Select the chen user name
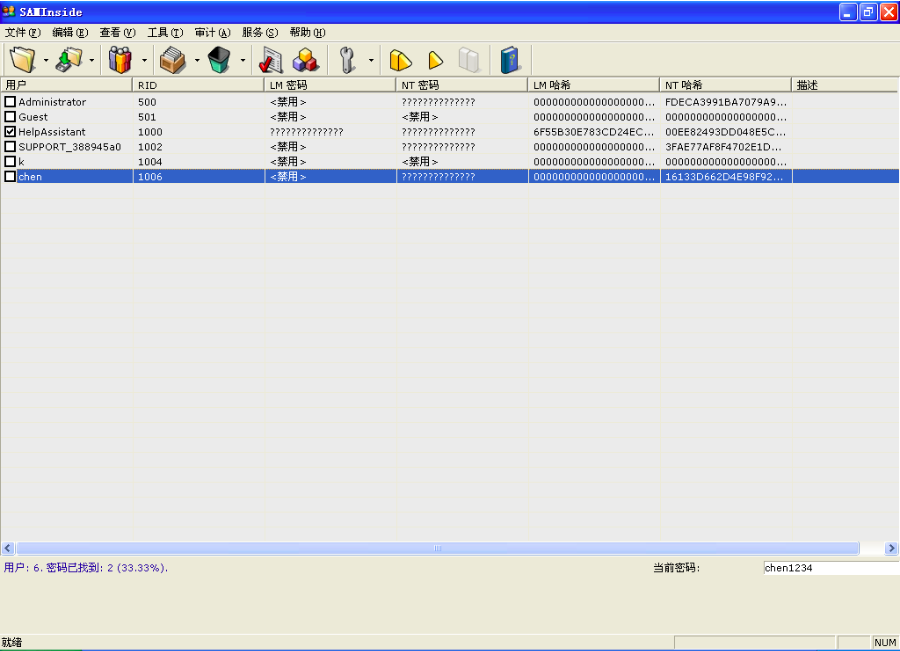The width and height of the screenshot is (900, 651). tap(30, 176)
